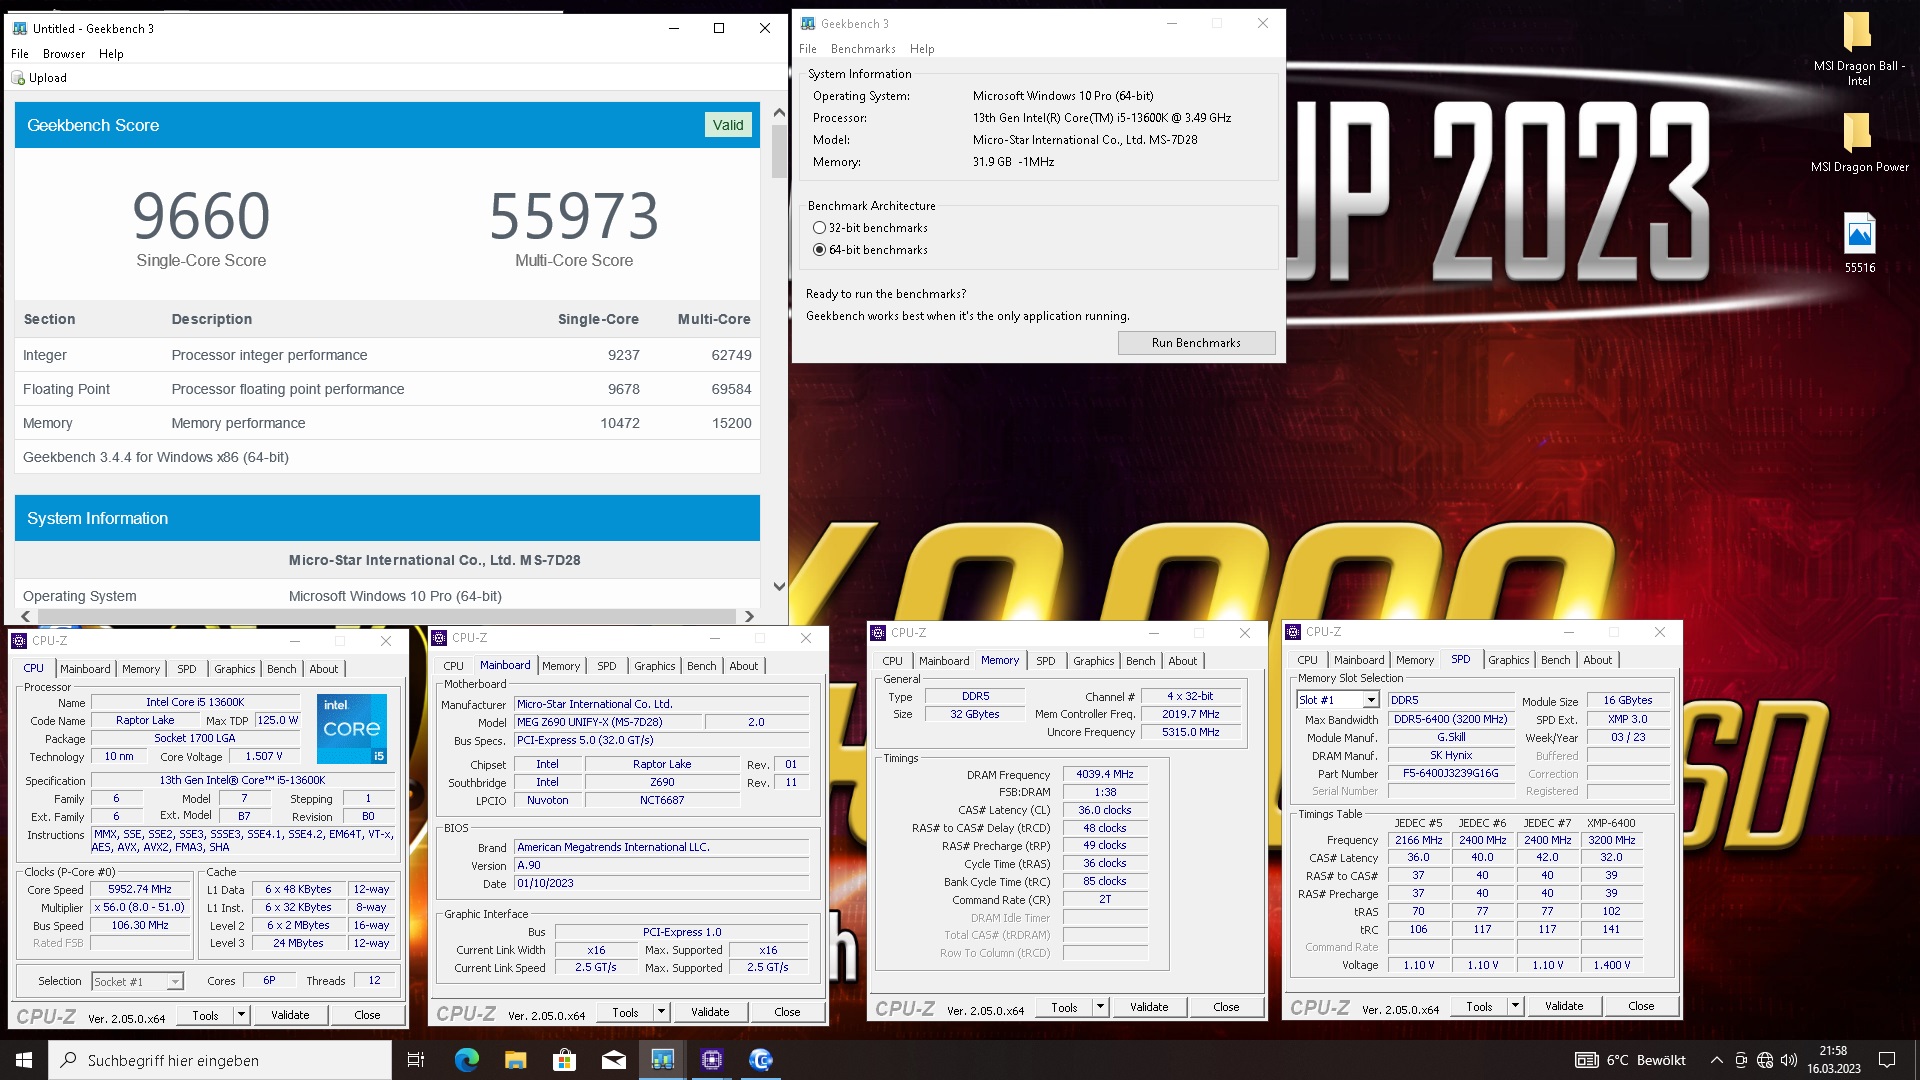Select 64-bit benchmarks radio button

coord(819,250)
